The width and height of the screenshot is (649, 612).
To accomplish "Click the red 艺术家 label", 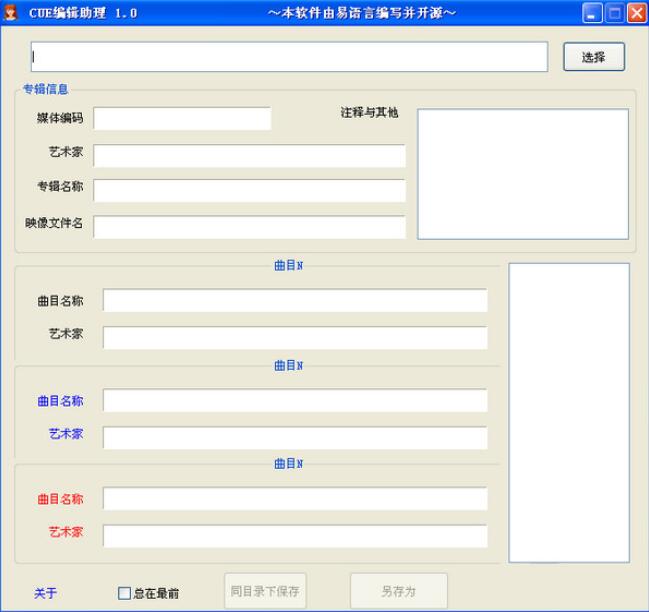I will [x=66, y=532].
